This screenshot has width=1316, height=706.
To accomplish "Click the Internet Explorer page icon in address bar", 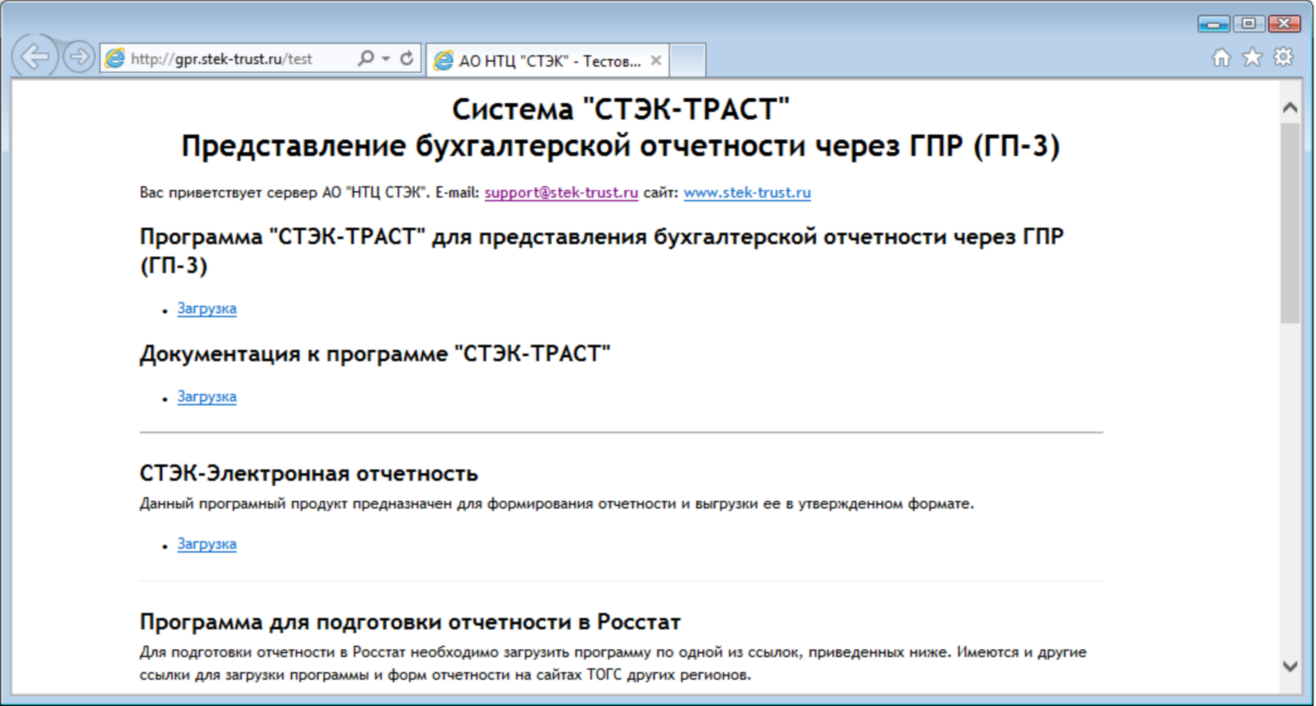I will pos(116,59).
